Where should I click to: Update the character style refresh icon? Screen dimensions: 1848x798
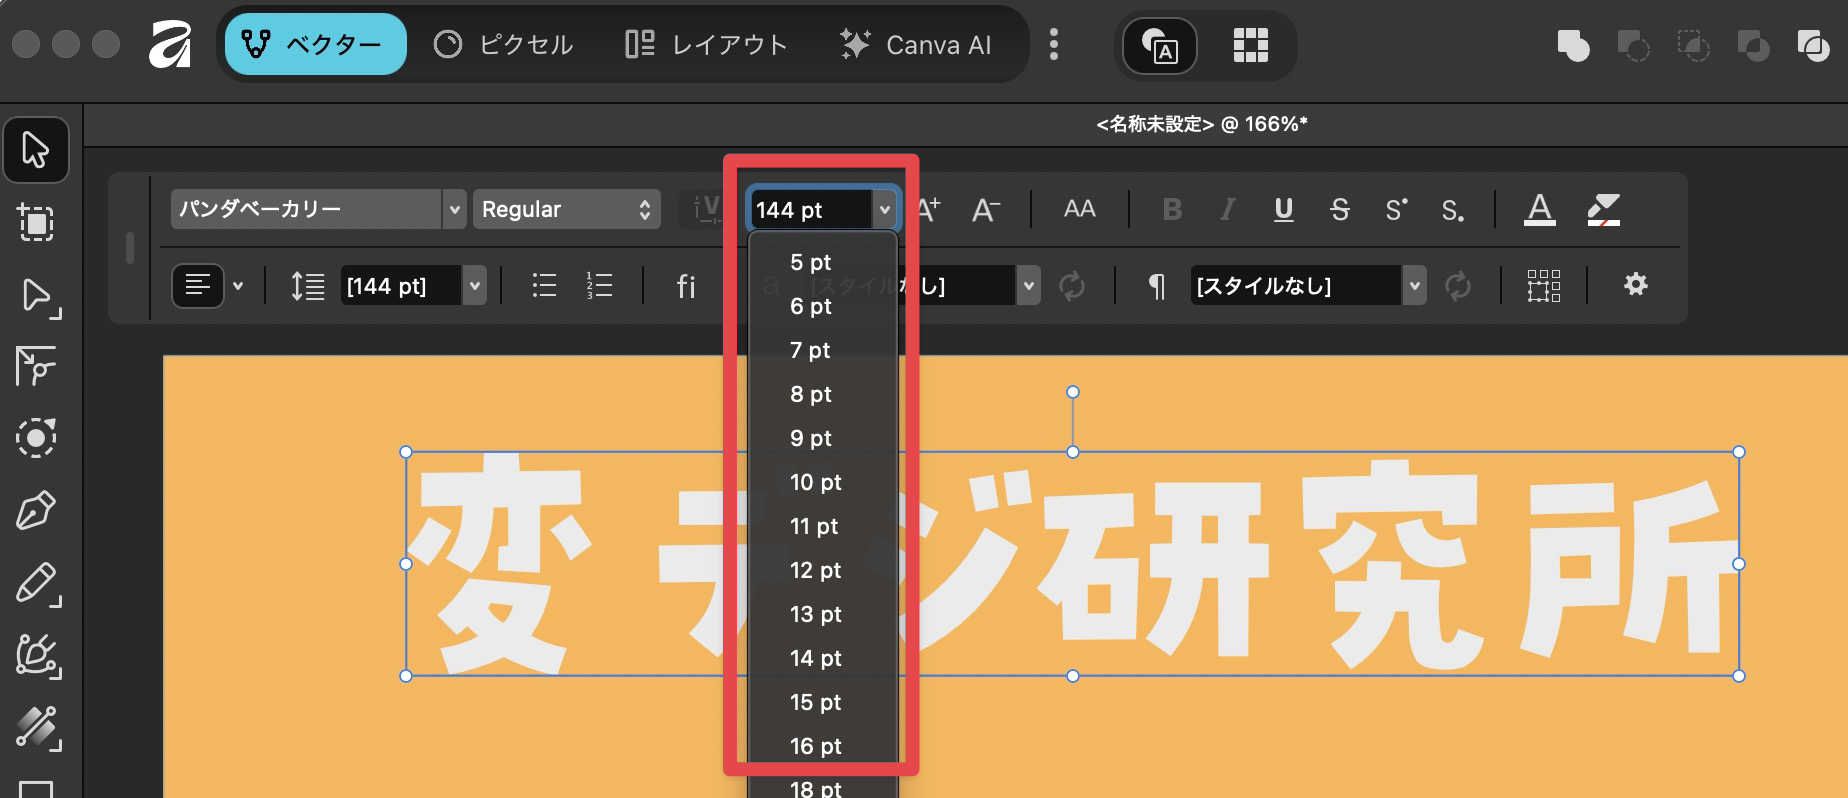1072,286
